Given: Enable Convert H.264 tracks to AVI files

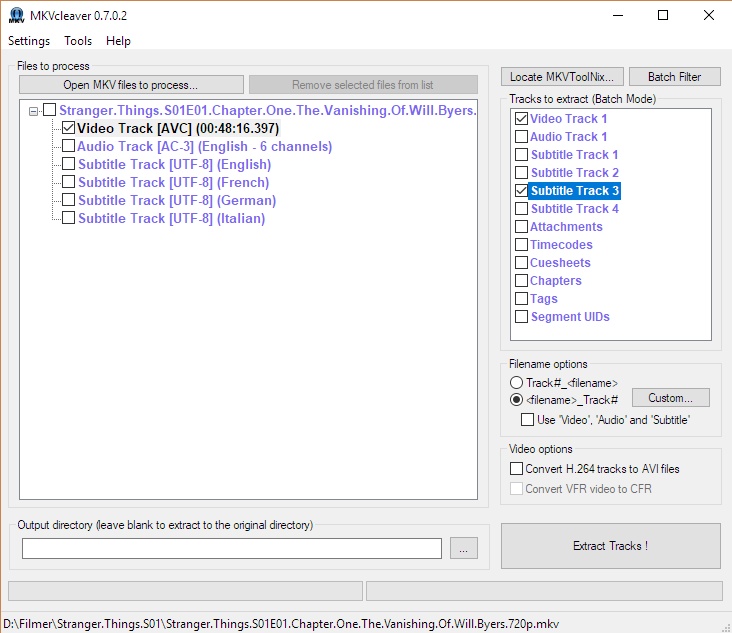Looking at the screenshot, I should (x=516, y=469).
